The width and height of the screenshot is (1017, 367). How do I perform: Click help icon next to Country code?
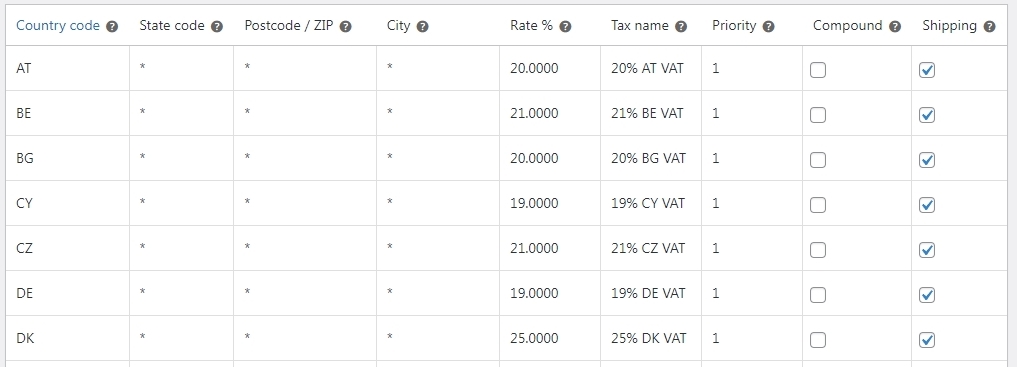pyautogui.click(x=112, y=27)
